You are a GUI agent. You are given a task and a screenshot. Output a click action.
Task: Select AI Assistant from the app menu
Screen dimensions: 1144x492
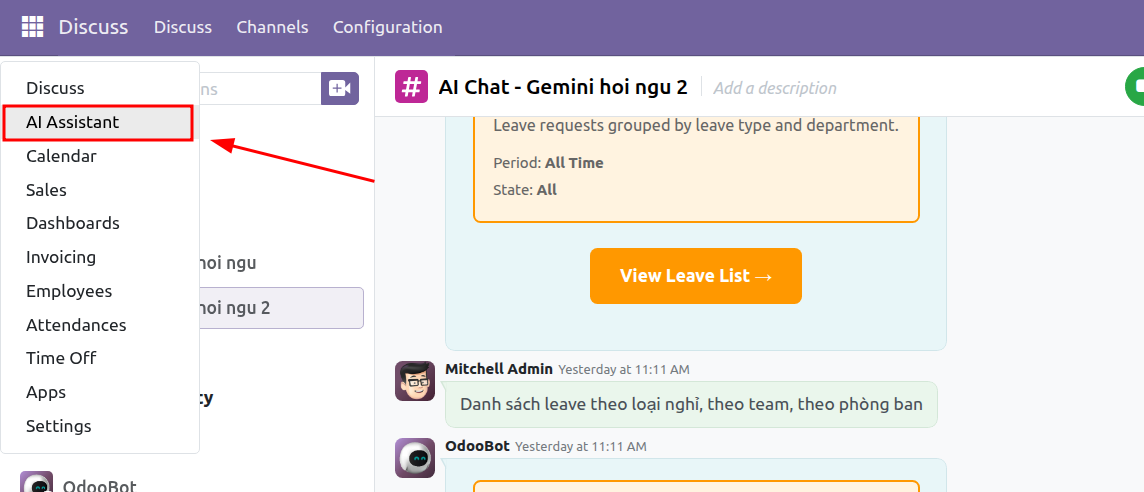(x=98, y=123)
